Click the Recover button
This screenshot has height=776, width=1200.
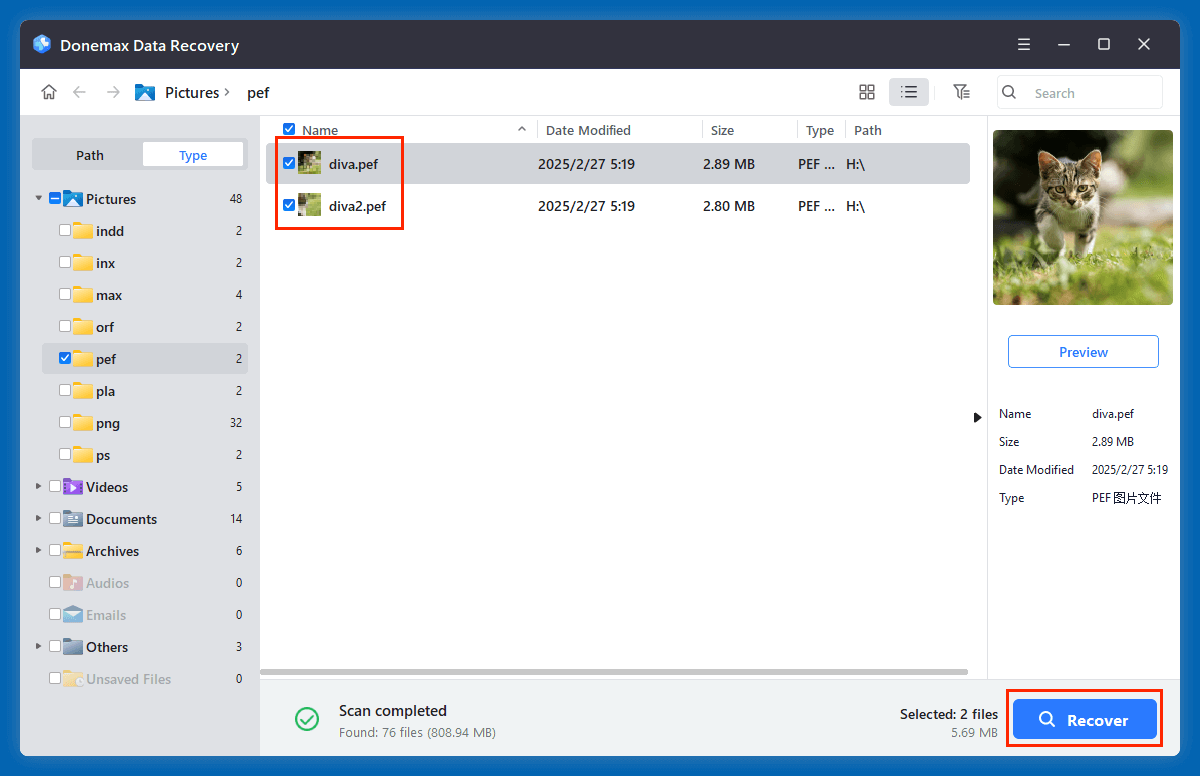[x=1084, y=718]
